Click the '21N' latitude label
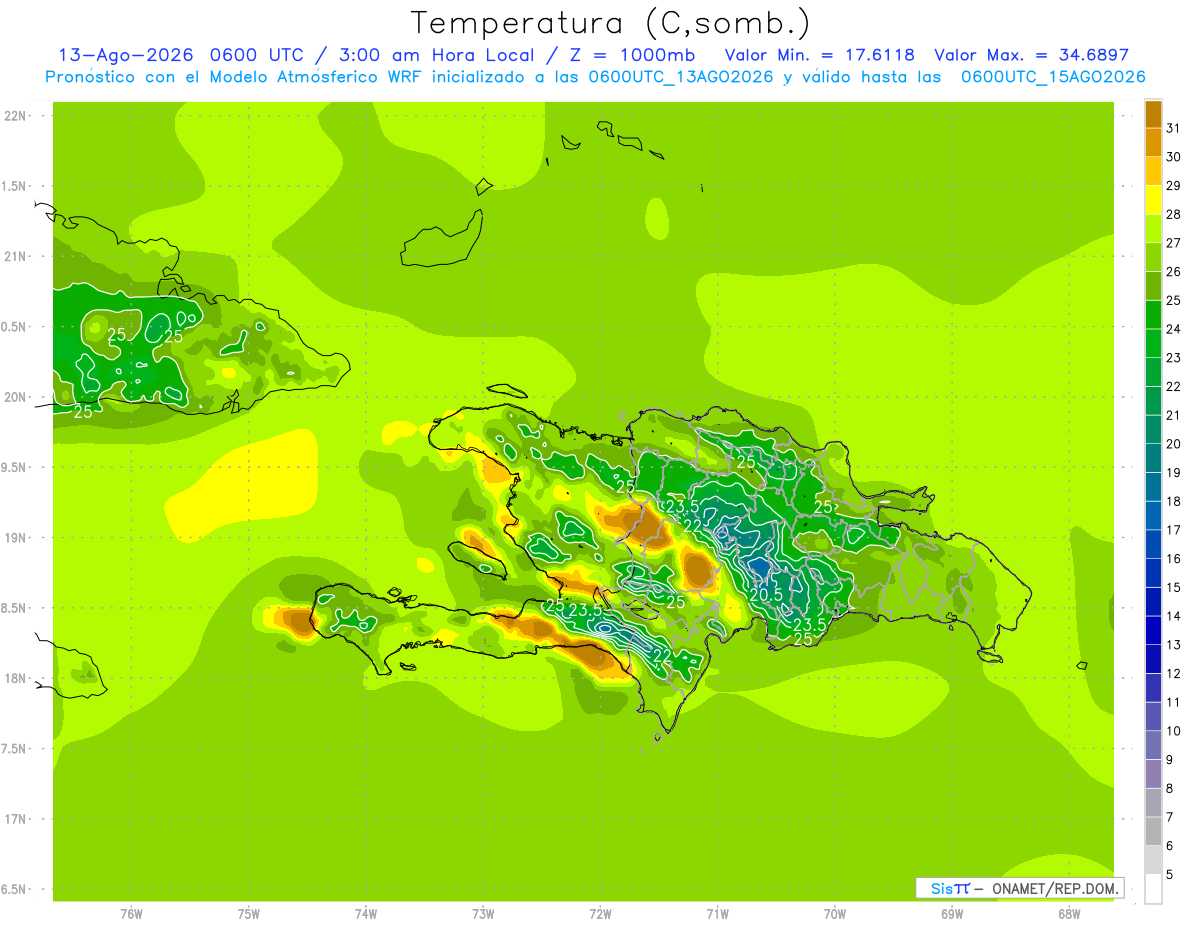This screenshot has height=927, width=1200. pos(15,256)
